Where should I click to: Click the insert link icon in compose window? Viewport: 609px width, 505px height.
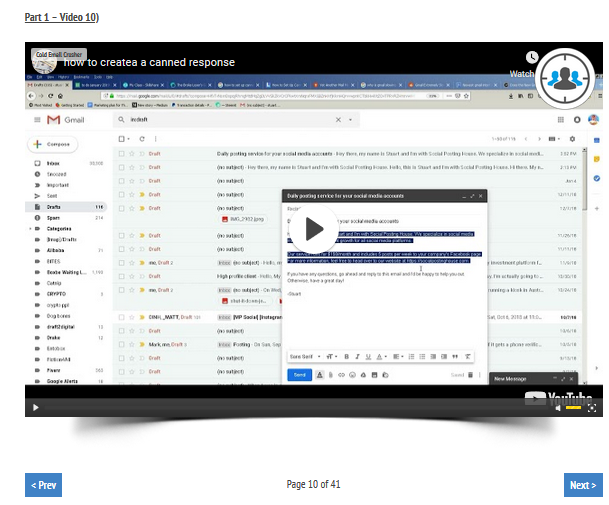[341, 375]
